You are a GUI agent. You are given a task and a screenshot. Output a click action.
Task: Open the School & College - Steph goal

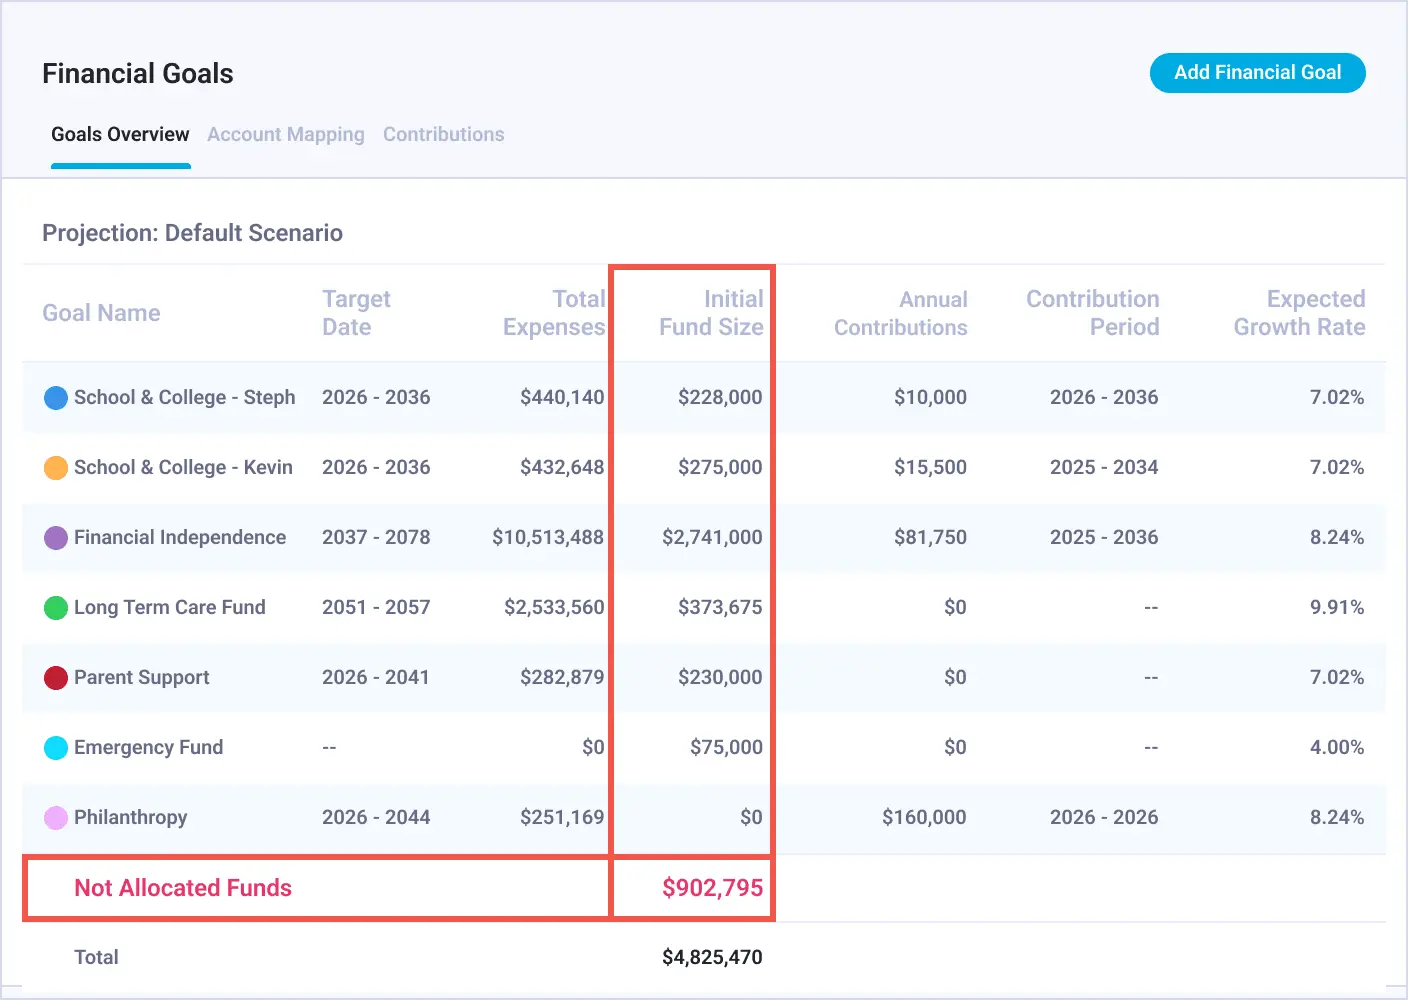point(185,397)
